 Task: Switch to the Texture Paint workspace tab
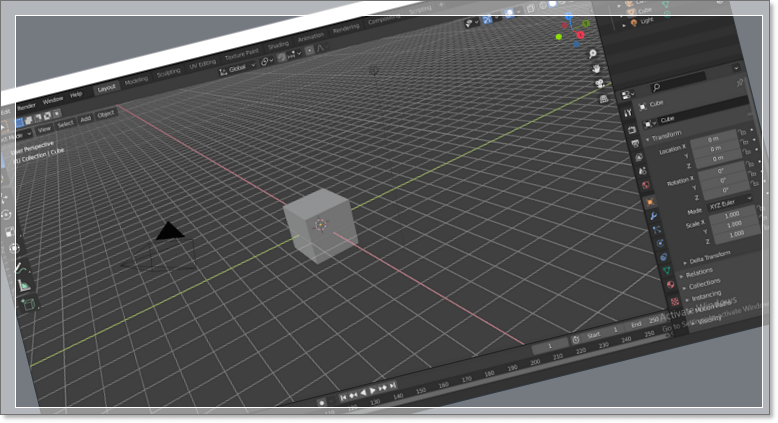tap(242, 55)
